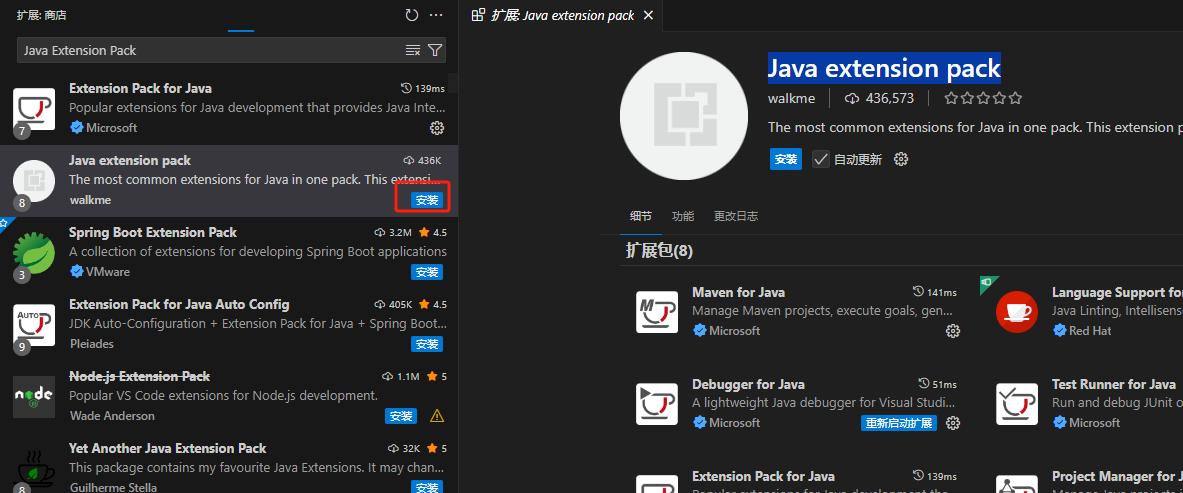Open manage gear for Extension Pack for Java
This screenshot has height=493, width=1183.
437,128
